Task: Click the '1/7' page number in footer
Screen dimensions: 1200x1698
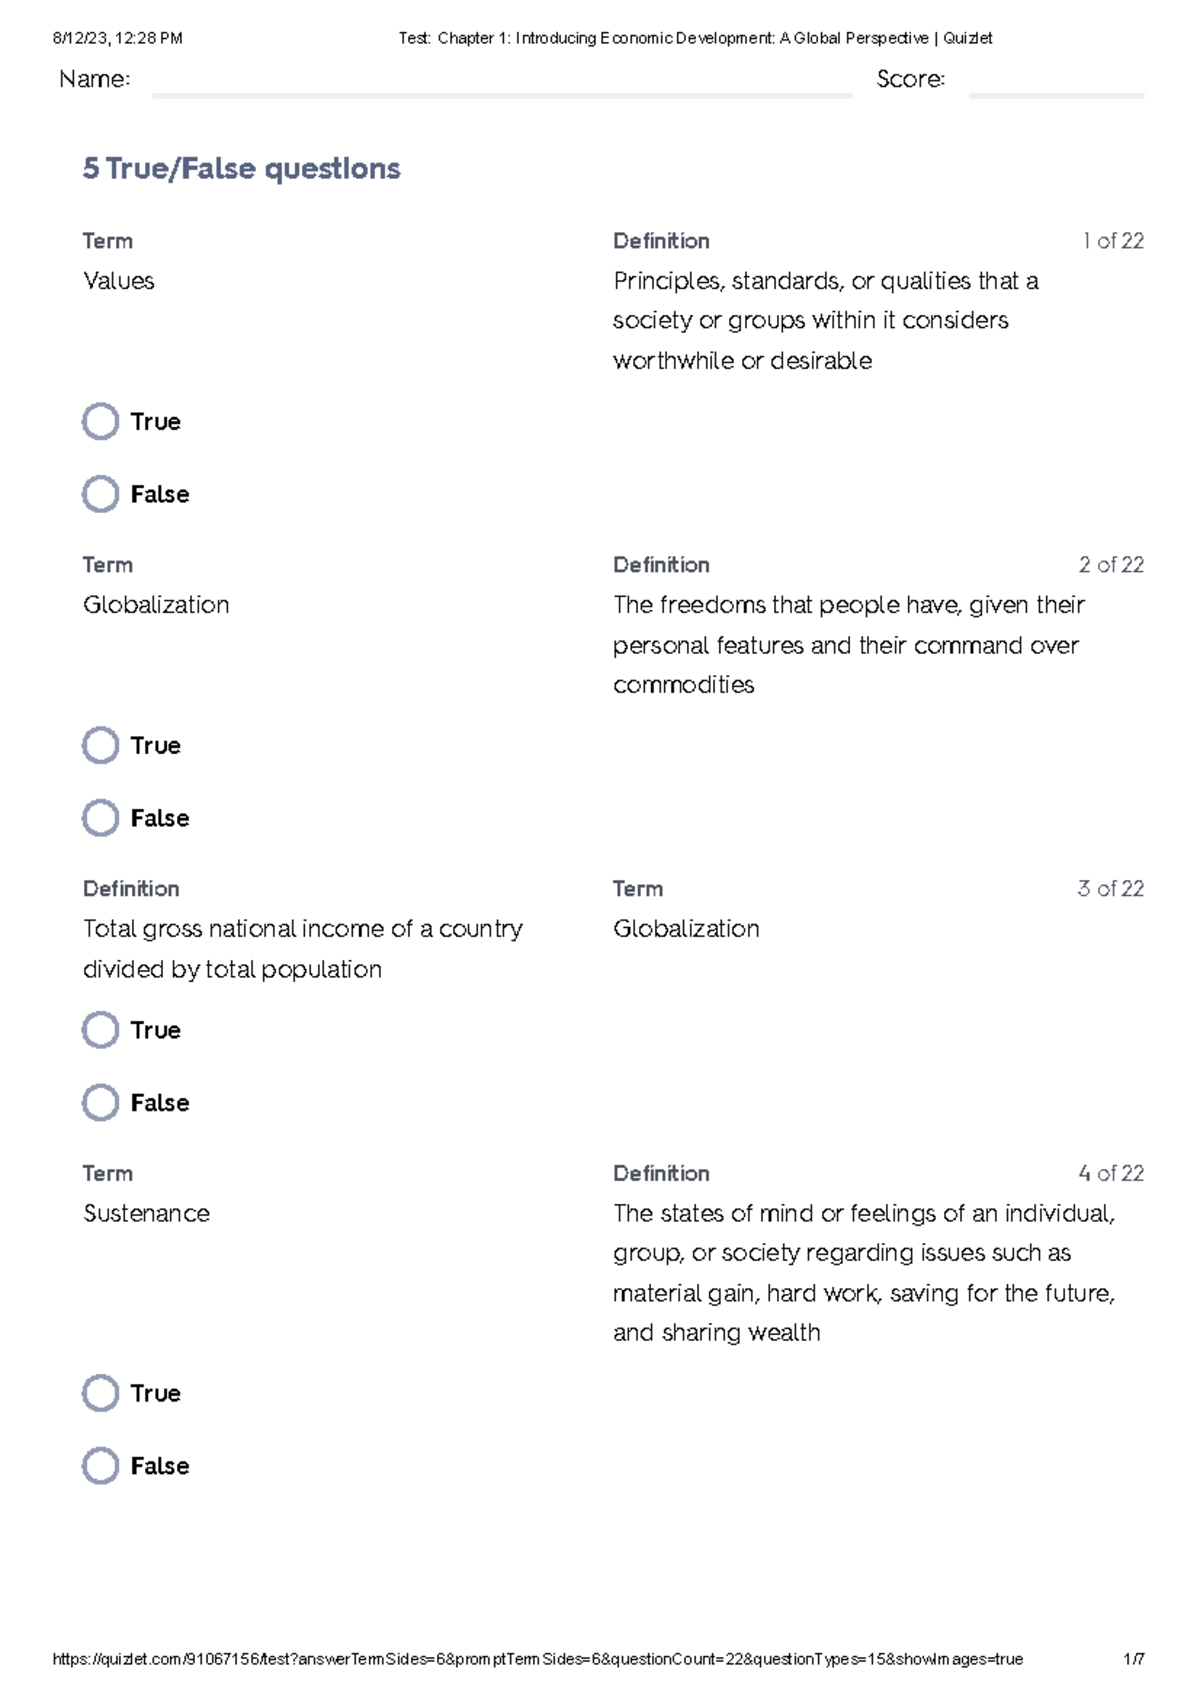Action: [x=1133, y=1659]
